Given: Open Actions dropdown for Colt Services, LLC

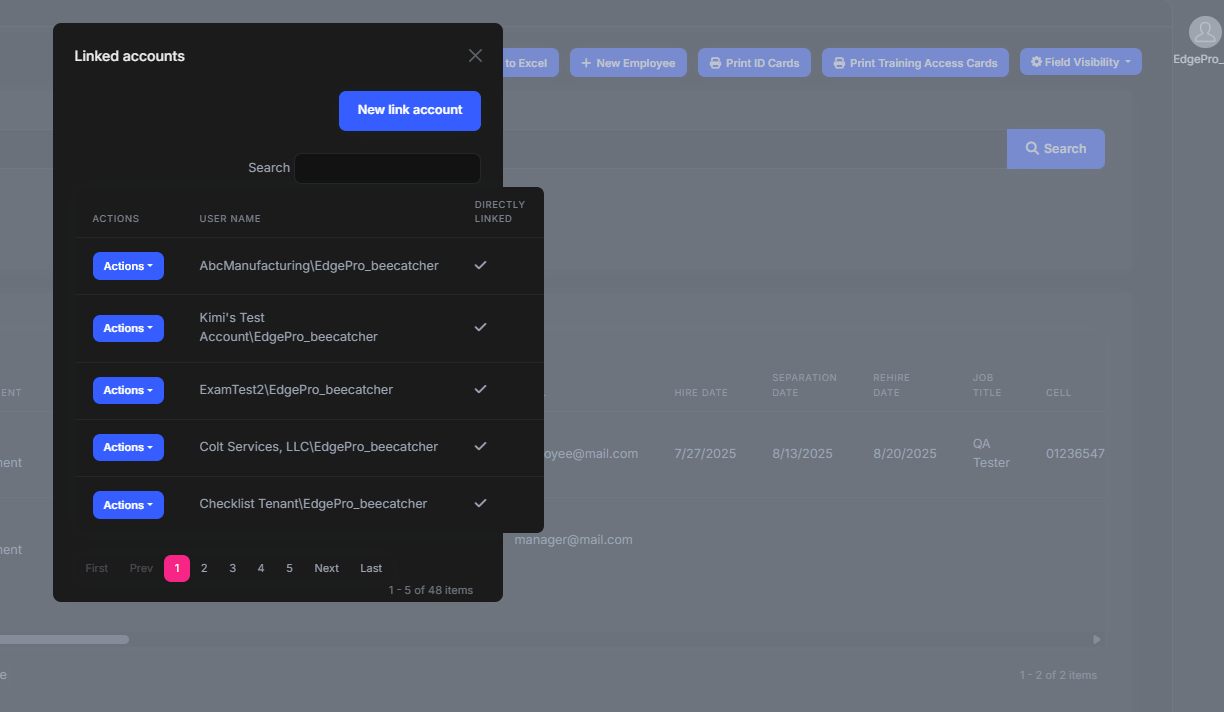Looking at the screenshot, I should pos(128,447).
